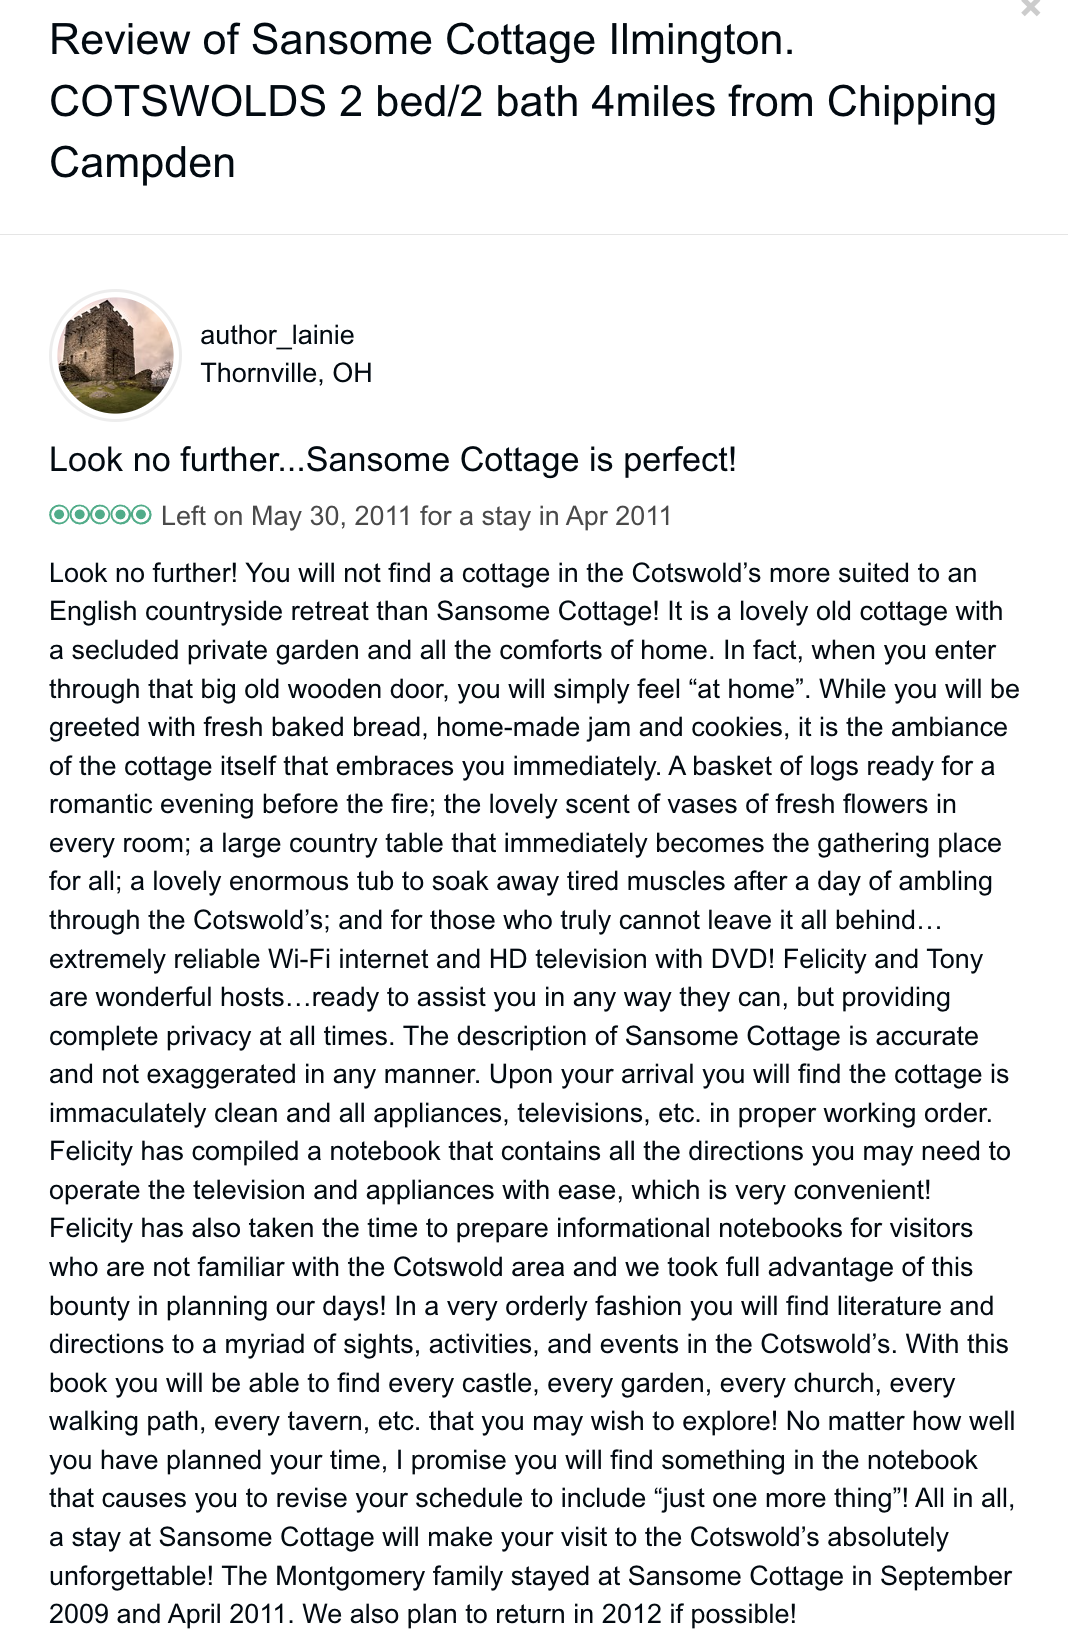Click the review's first sentence 'Look no further!'
This screenshot has width=1068, height=1638.
pyautogui.click(x=142, y=573)
